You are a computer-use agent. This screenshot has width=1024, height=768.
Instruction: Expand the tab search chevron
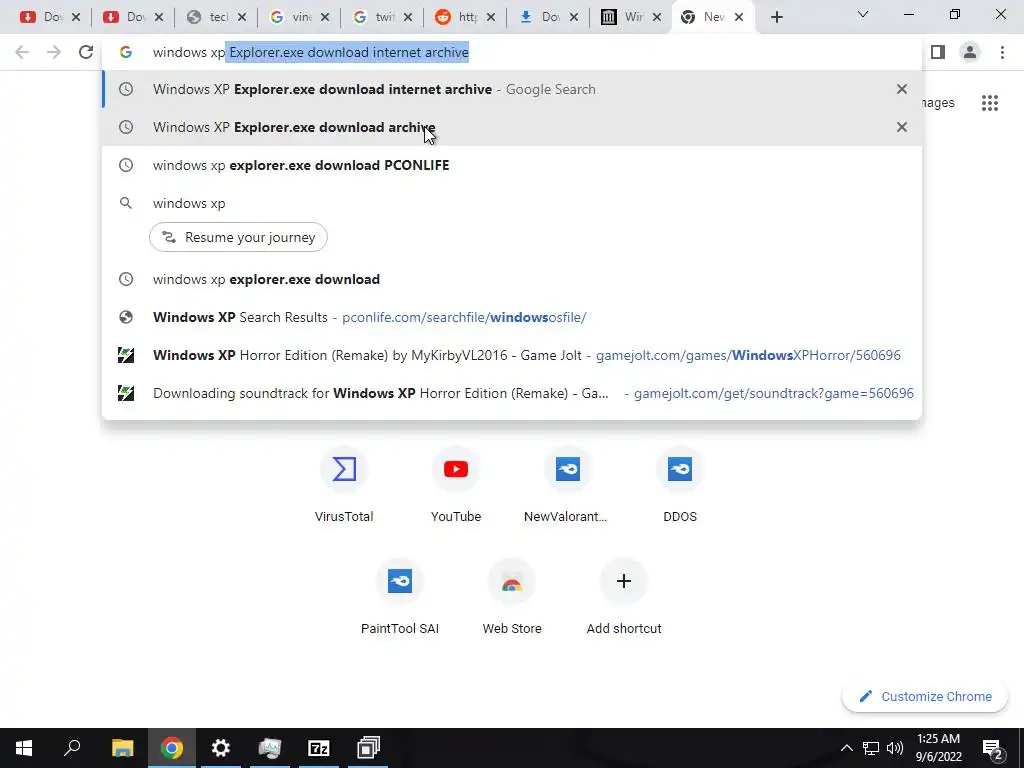point(863,14)
